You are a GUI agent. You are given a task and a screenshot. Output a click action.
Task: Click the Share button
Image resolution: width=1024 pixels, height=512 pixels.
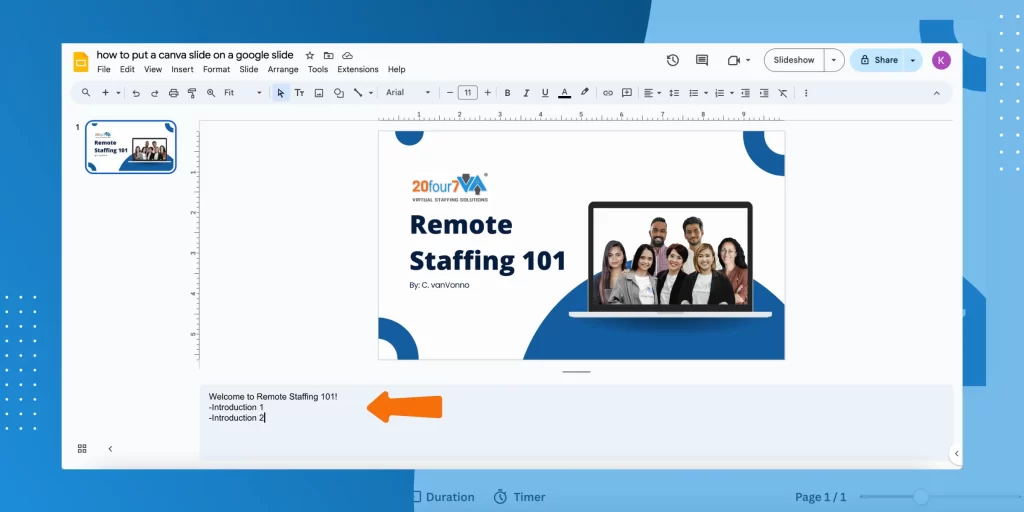pos(879,60)
